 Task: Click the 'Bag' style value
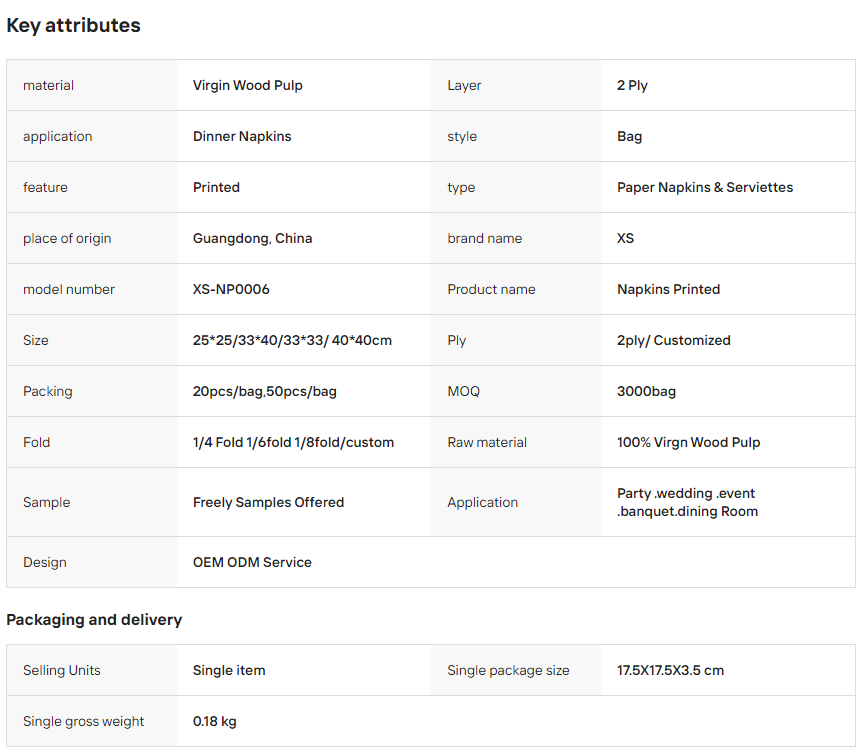(629, 136)
